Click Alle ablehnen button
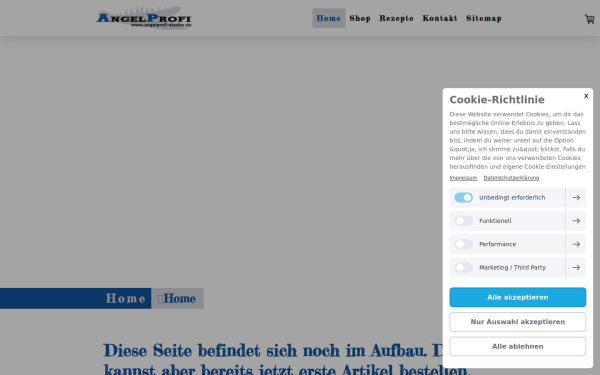Screen dimensions: 600x375 pos(517,346)
